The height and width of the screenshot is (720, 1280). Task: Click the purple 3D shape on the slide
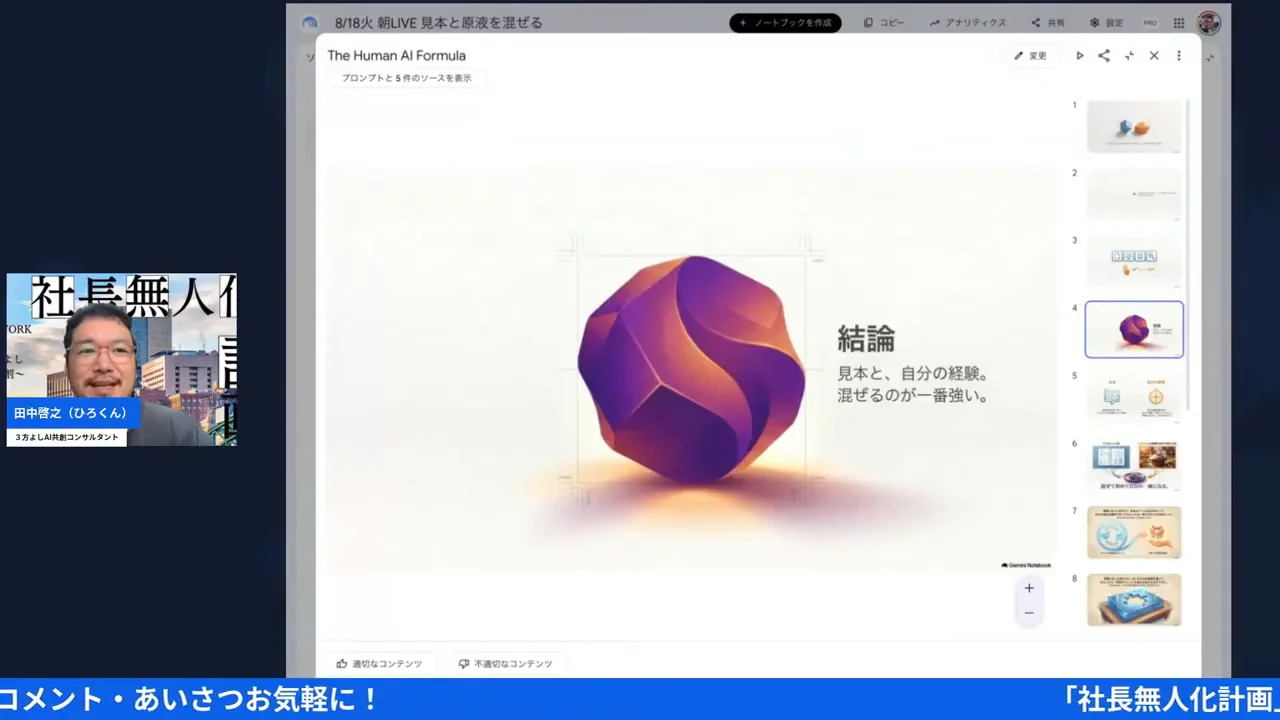(x=691, y=369)
